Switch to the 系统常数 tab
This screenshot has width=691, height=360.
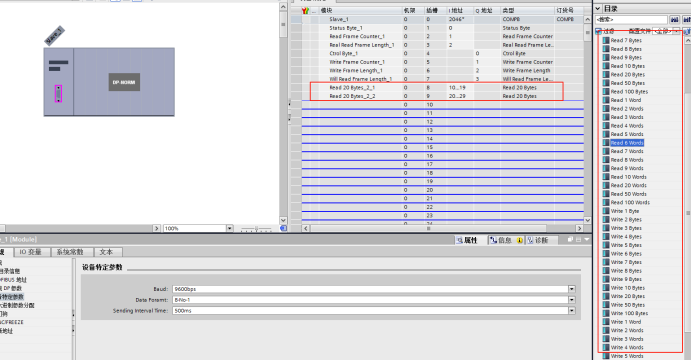click(x=70, y=252)
